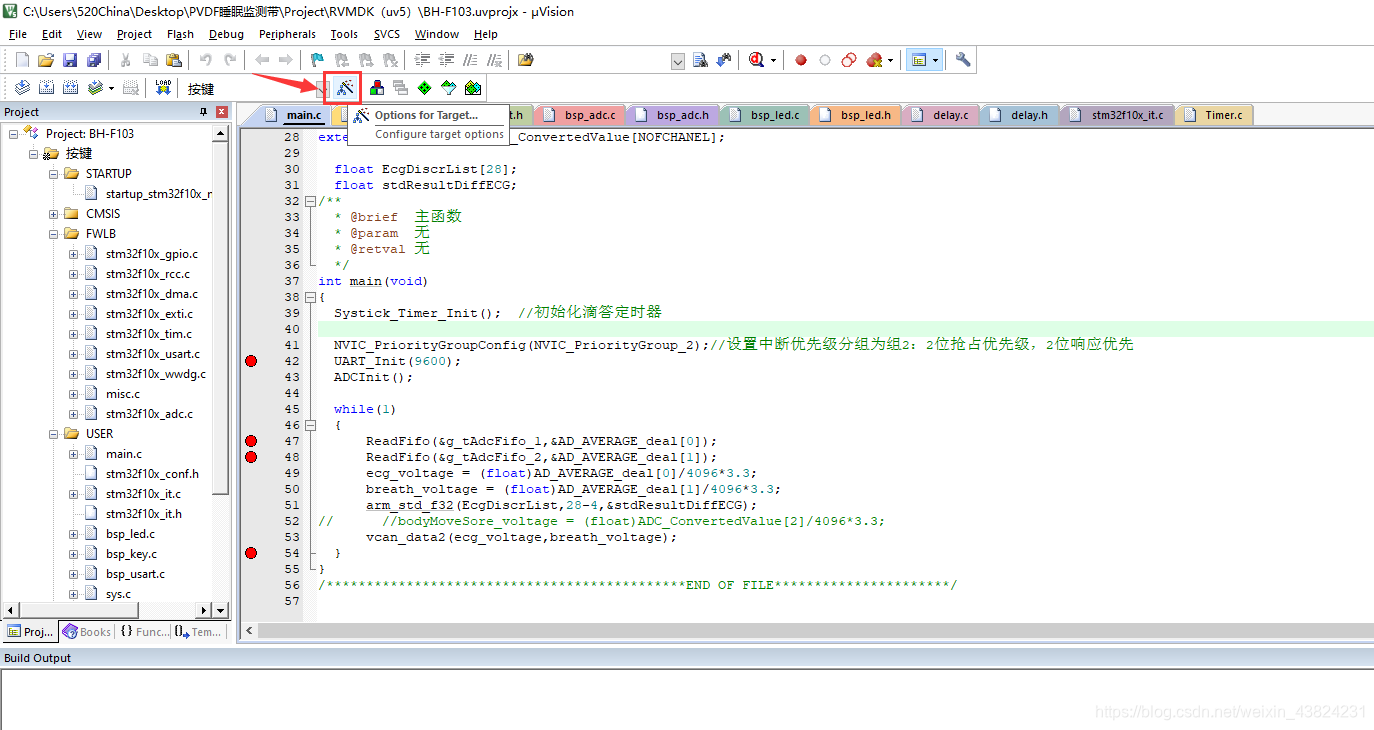Pin the Project panel with pushpin icon

pos(203,112)
